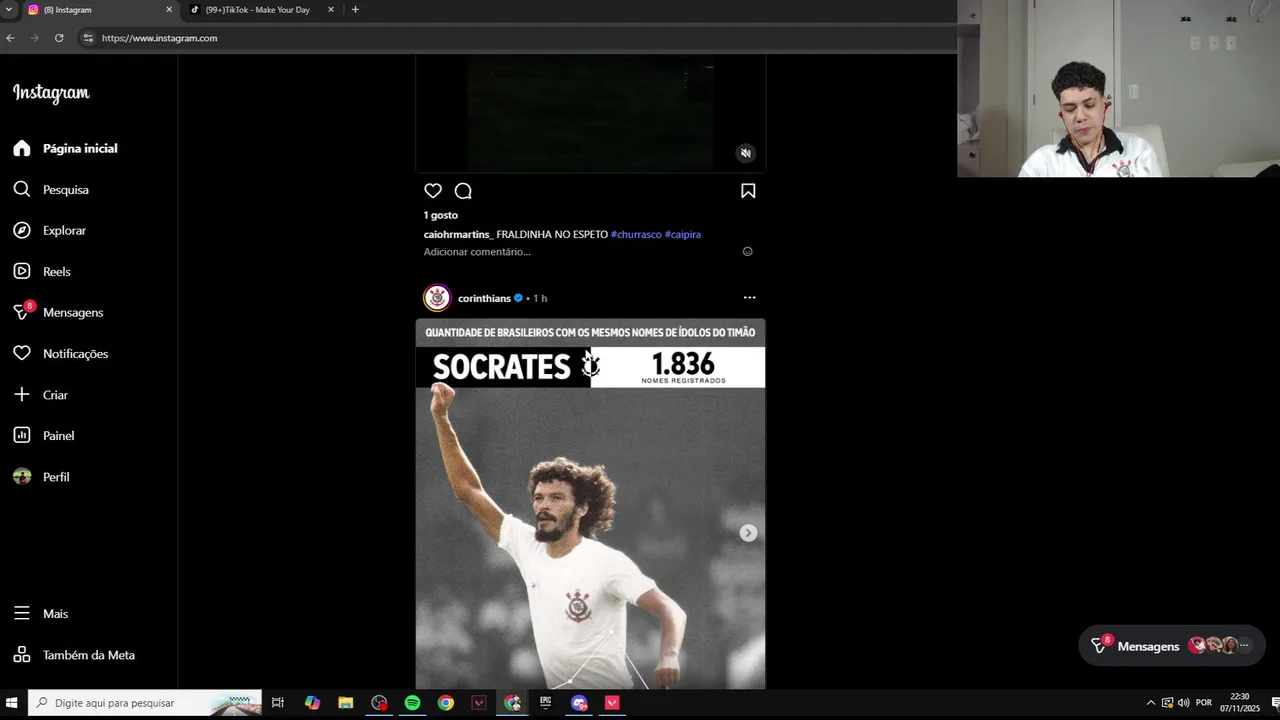The width and height of the screenshot is (1280, 720).
Task: Go to Página inicial in sidebar
Action: pos(66,148)
